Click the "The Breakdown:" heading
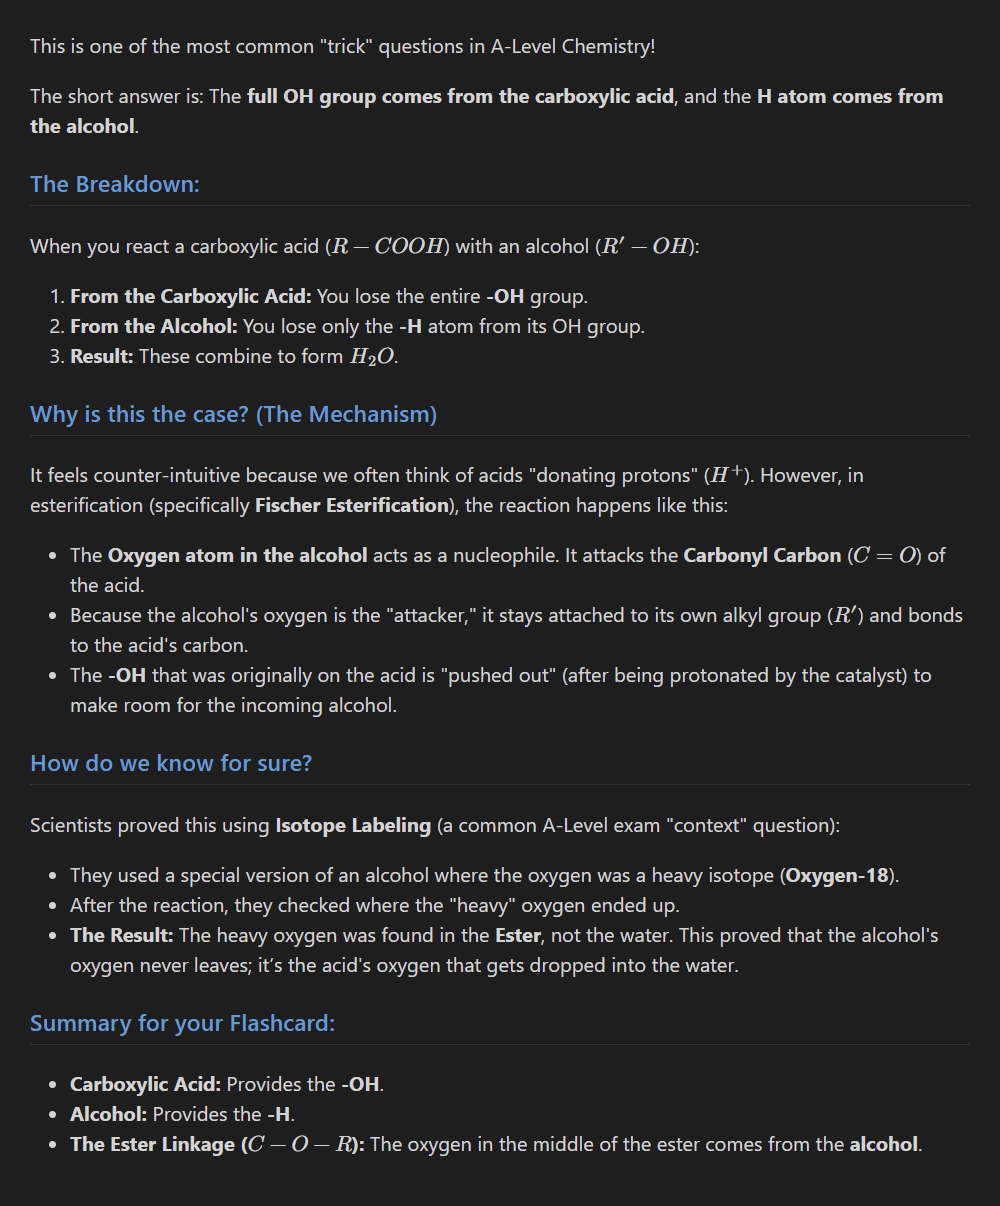The image size is (1000, 1206). [115, 185]
